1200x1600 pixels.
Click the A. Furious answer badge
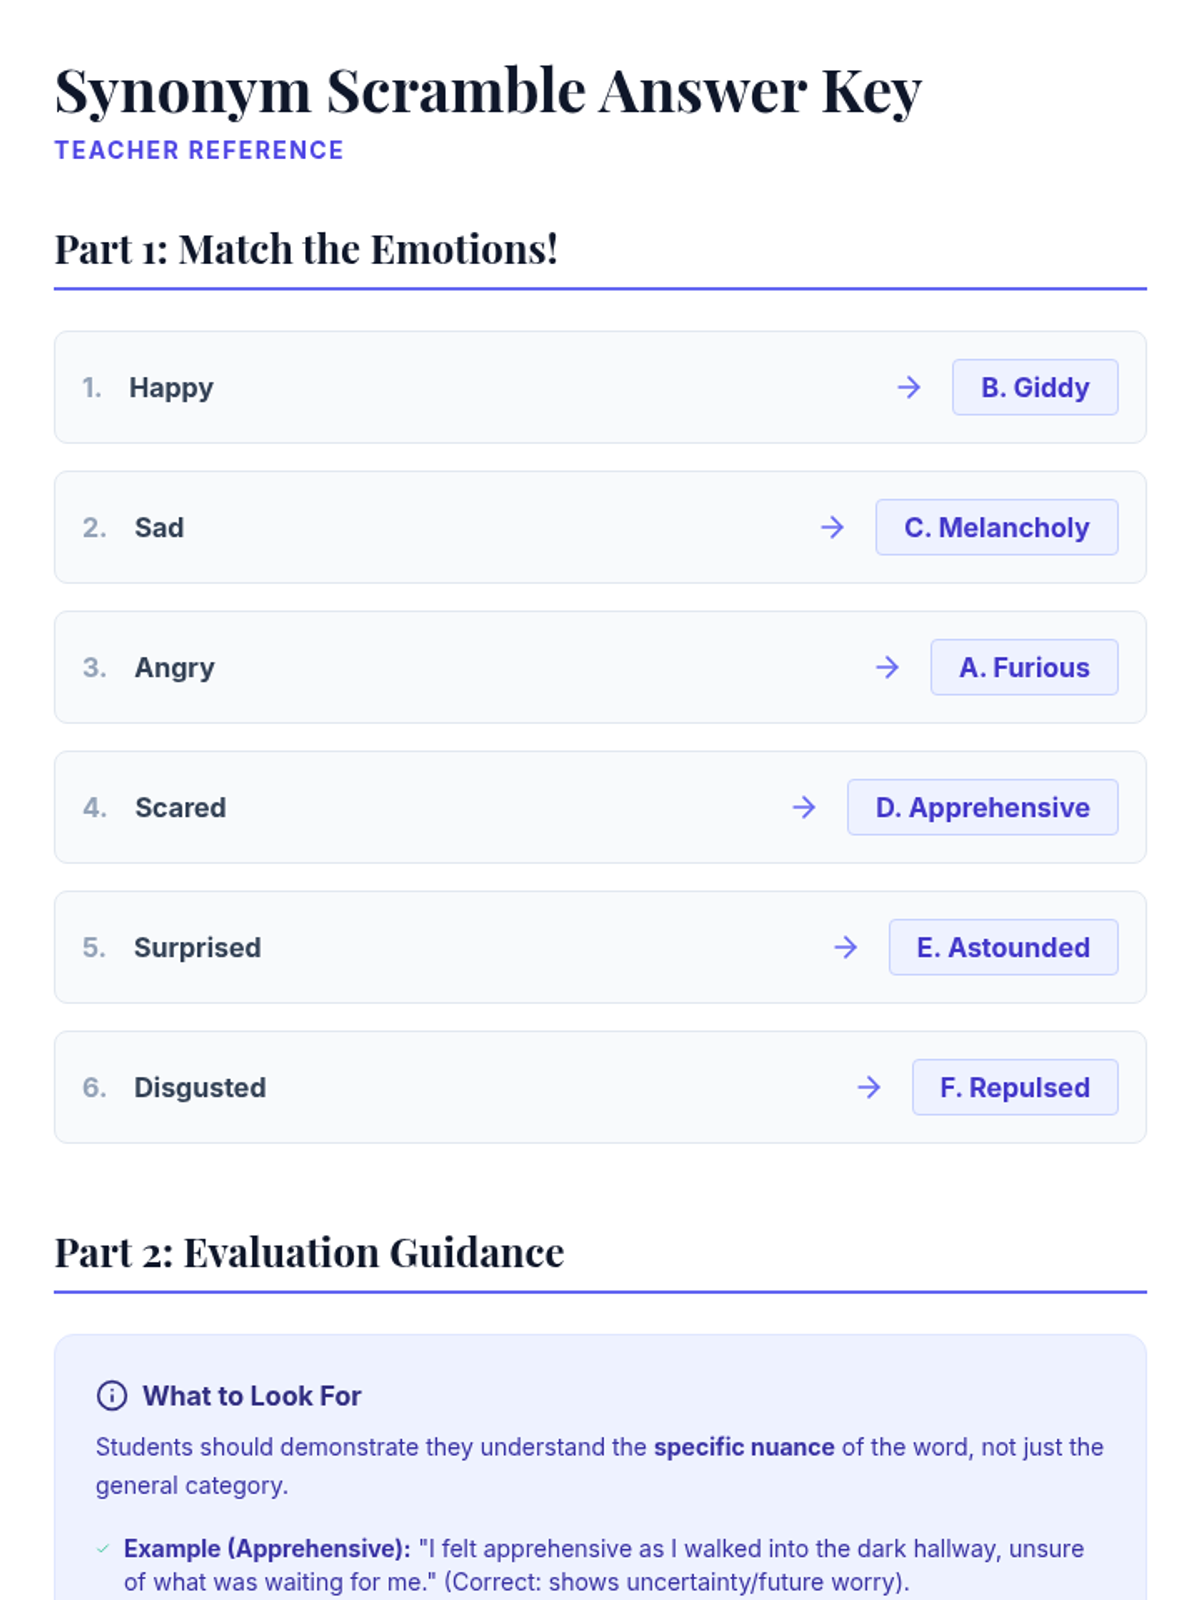click(x=1024, y=667)
